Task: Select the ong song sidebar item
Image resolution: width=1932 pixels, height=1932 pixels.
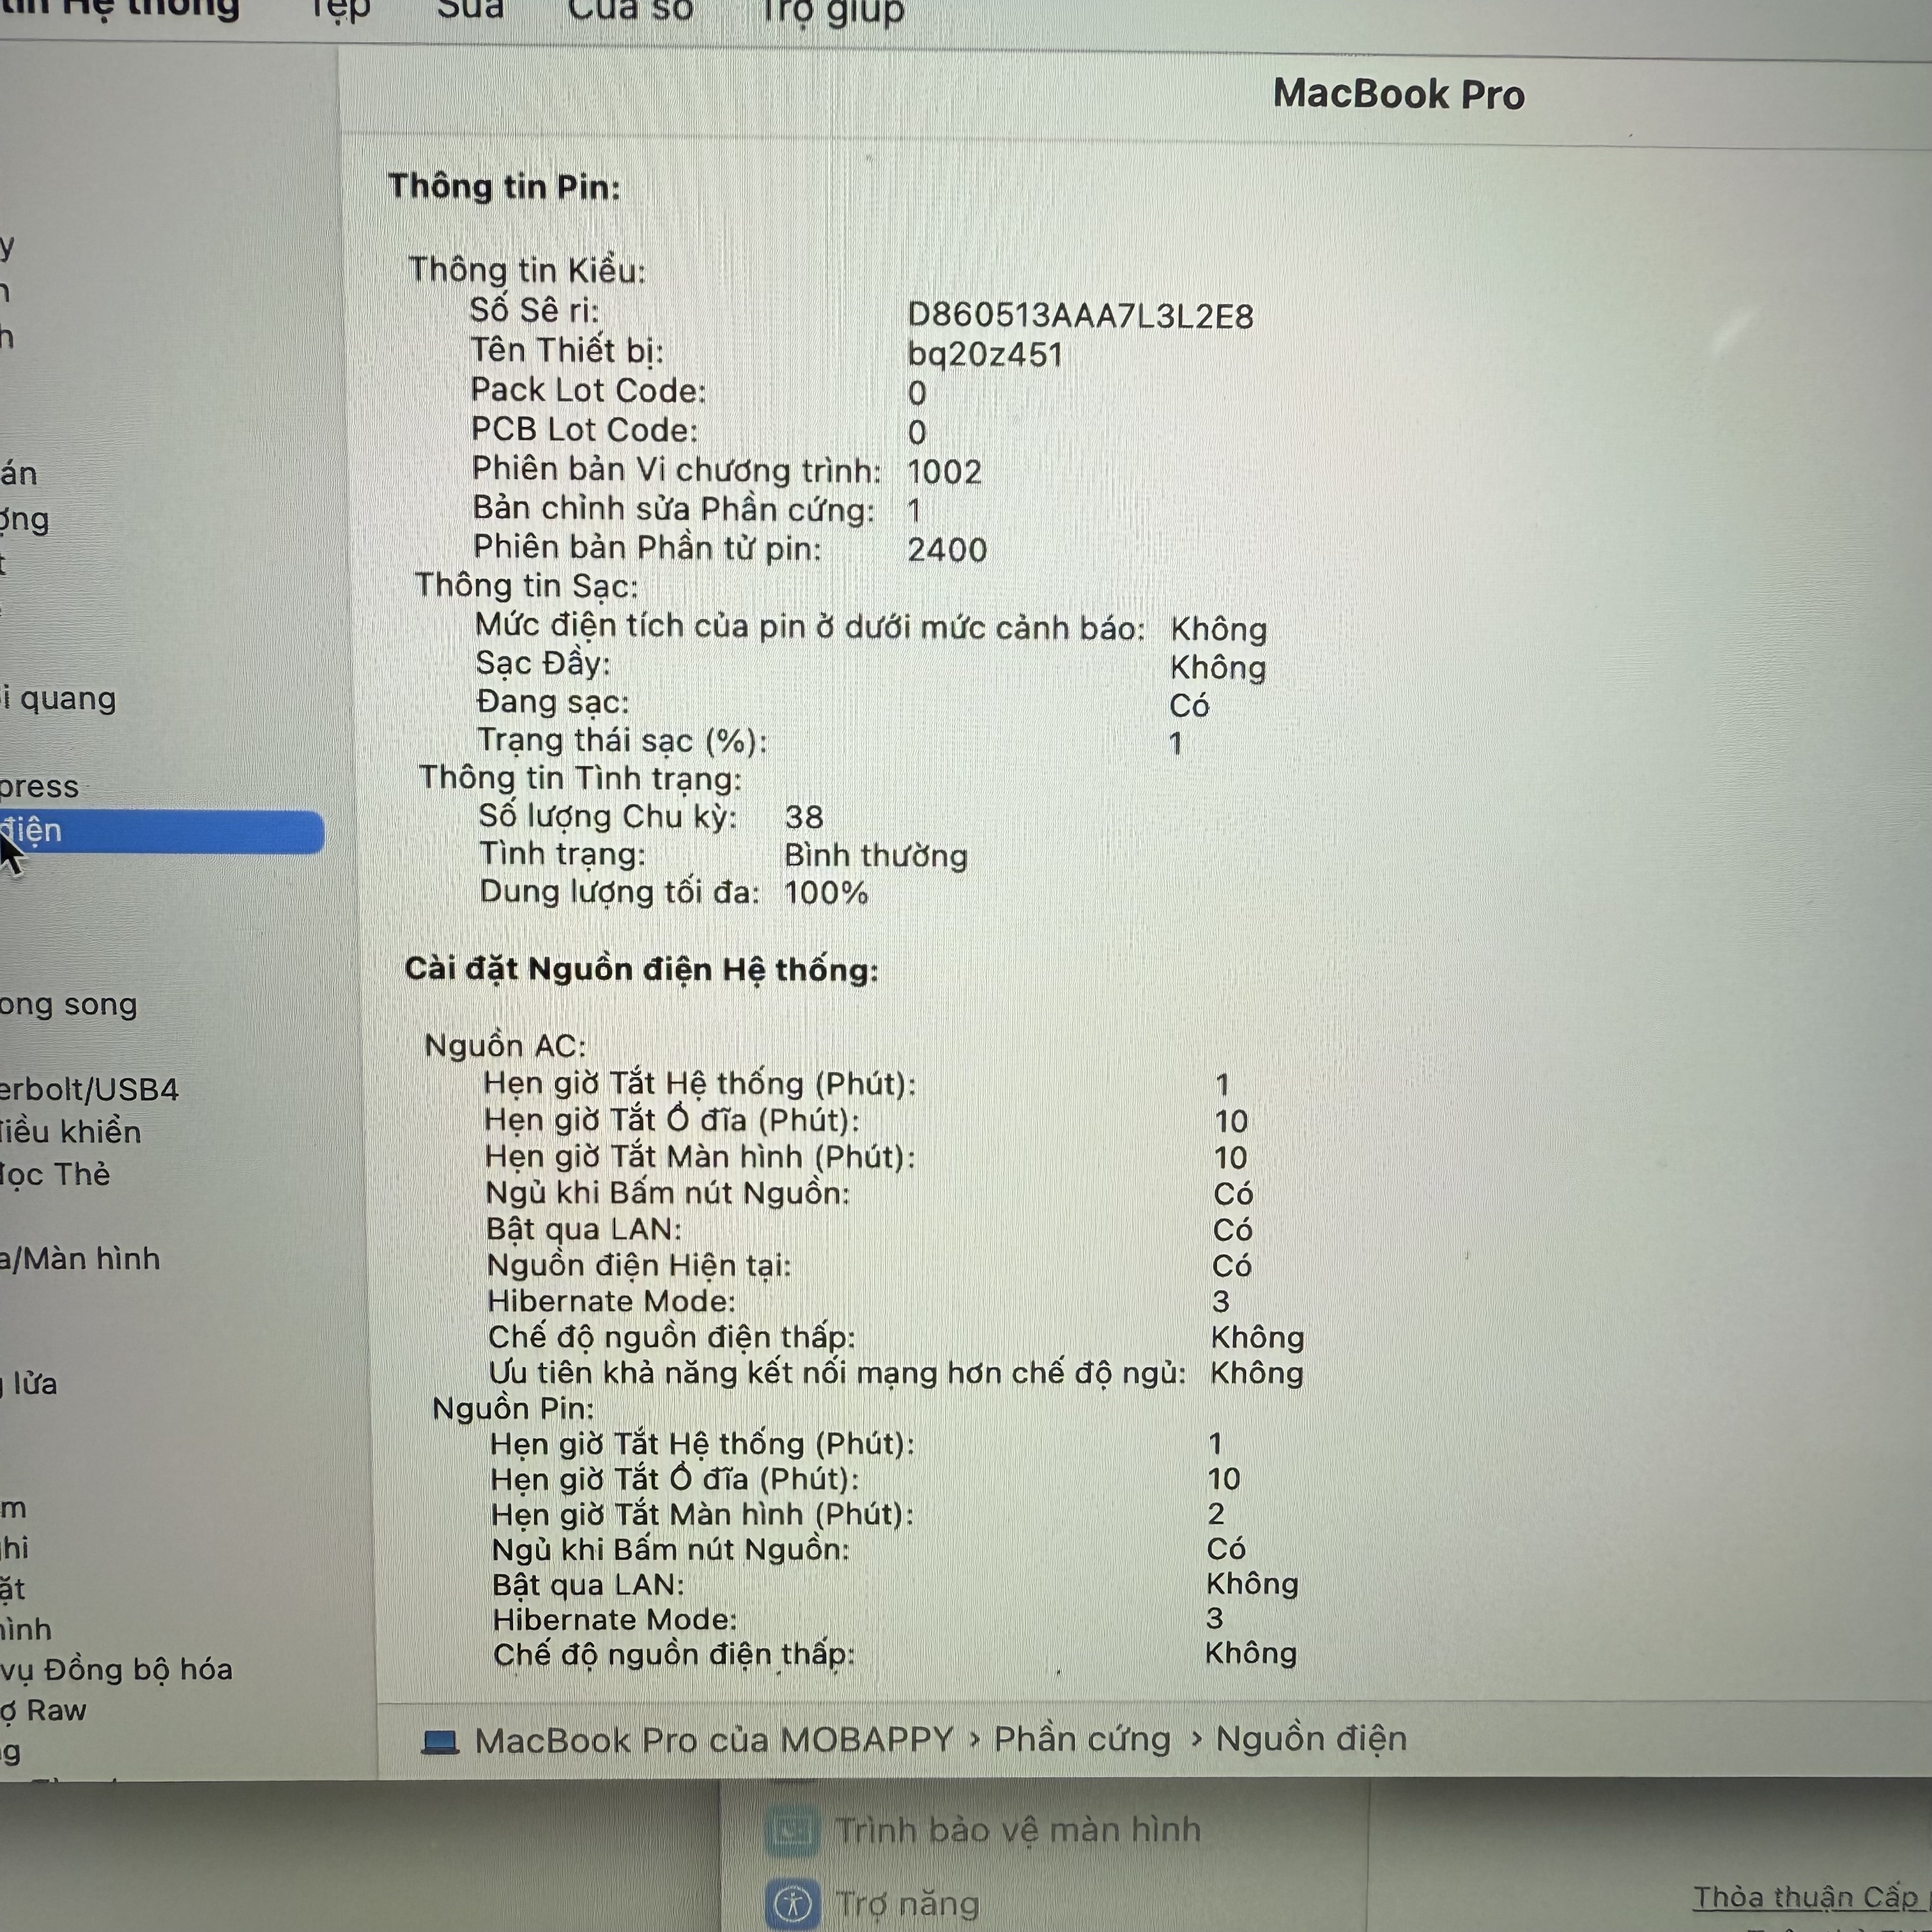Action: (x=68, y=1004)
